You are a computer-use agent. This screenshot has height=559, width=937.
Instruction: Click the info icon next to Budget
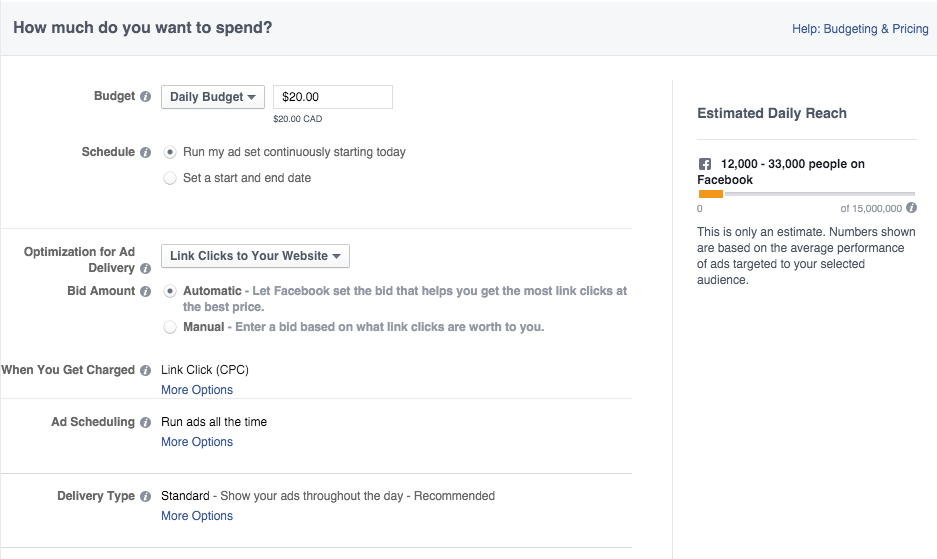146,97
